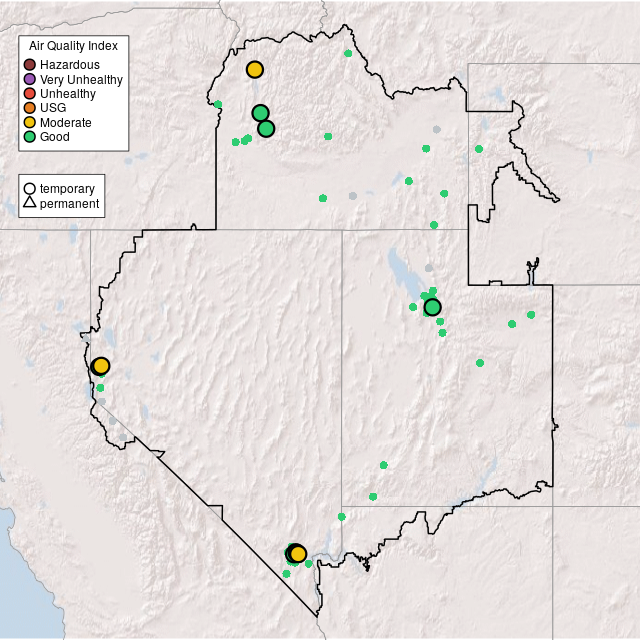This screenshot has height=640, width=640.
Task: Click the large green marker beside the big lake
Action: click(x=433, y=307)
